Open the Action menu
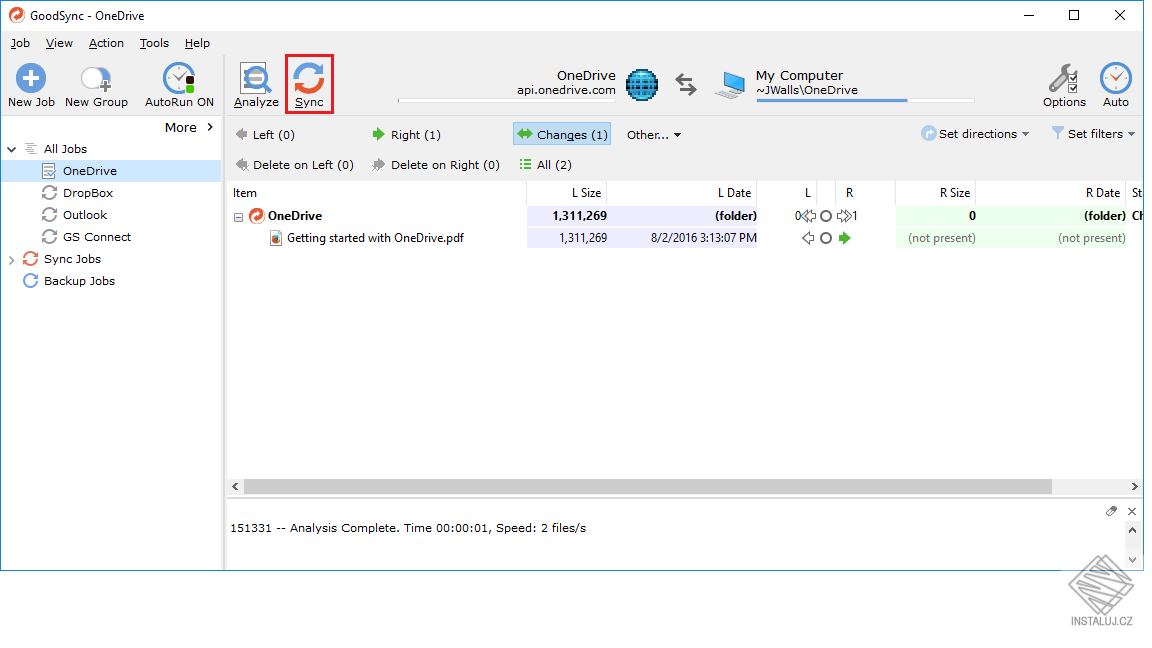 106,43
